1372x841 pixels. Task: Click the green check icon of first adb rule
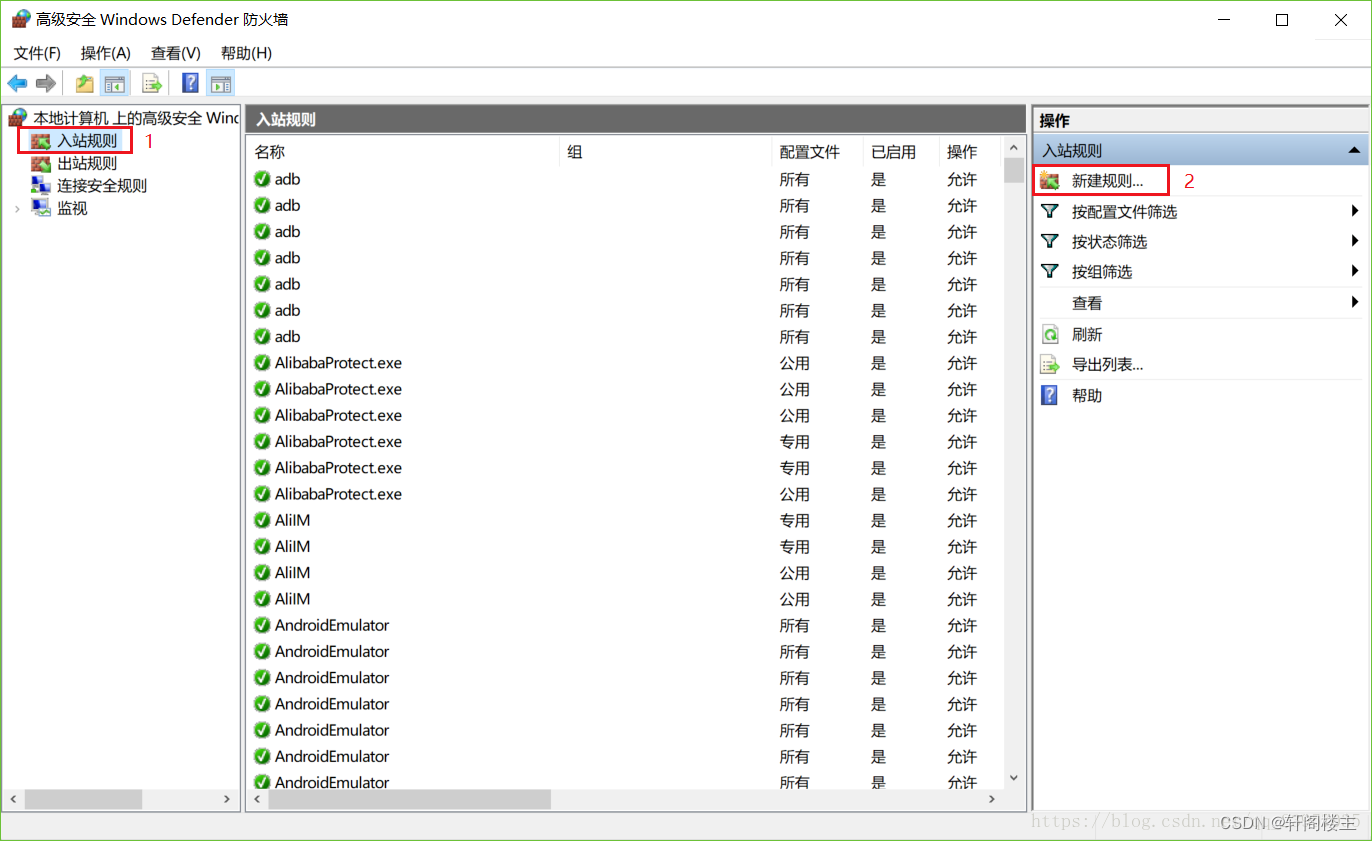262,179
